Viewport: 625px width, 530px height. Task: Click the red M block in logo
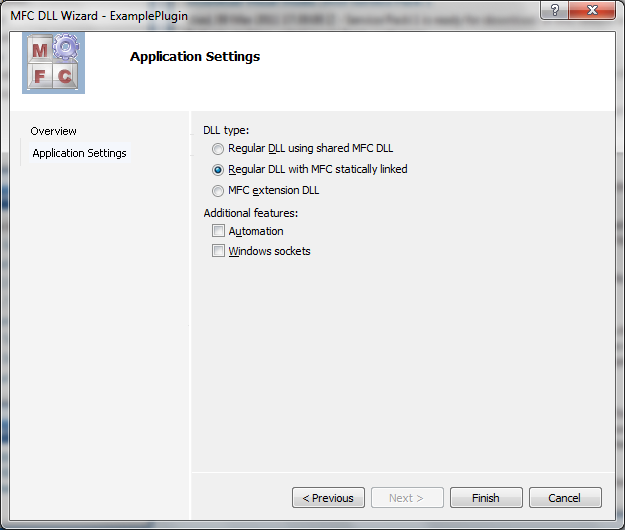click(x=39, y=52)
